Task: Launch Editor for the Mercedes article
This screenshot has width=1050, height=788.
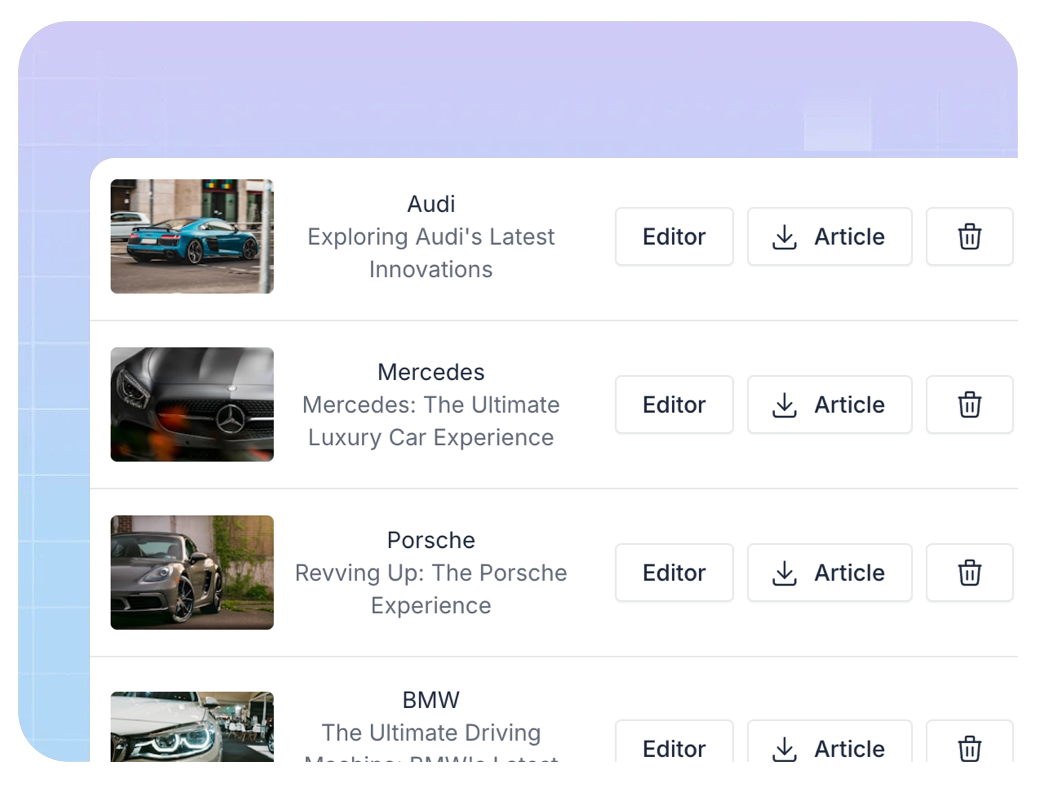Action: 674,405
